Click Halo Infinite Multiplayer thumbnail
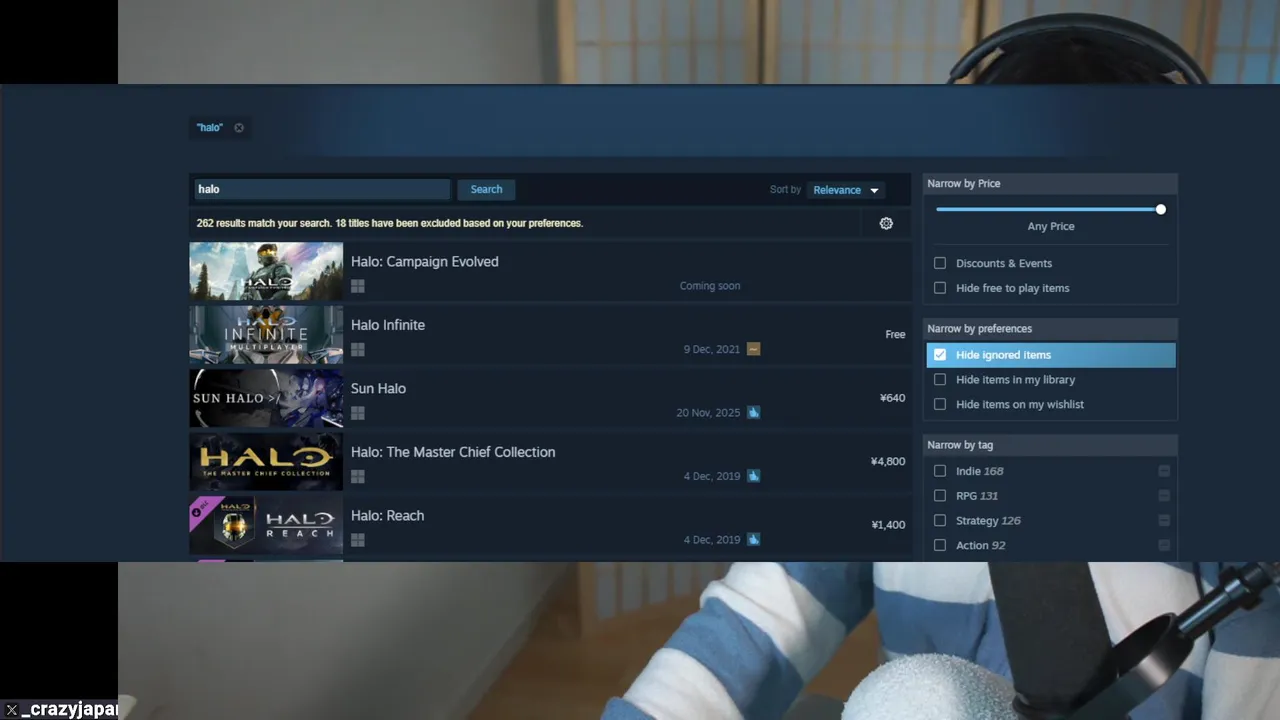1280x720 pixels. (x=266, y=334)
